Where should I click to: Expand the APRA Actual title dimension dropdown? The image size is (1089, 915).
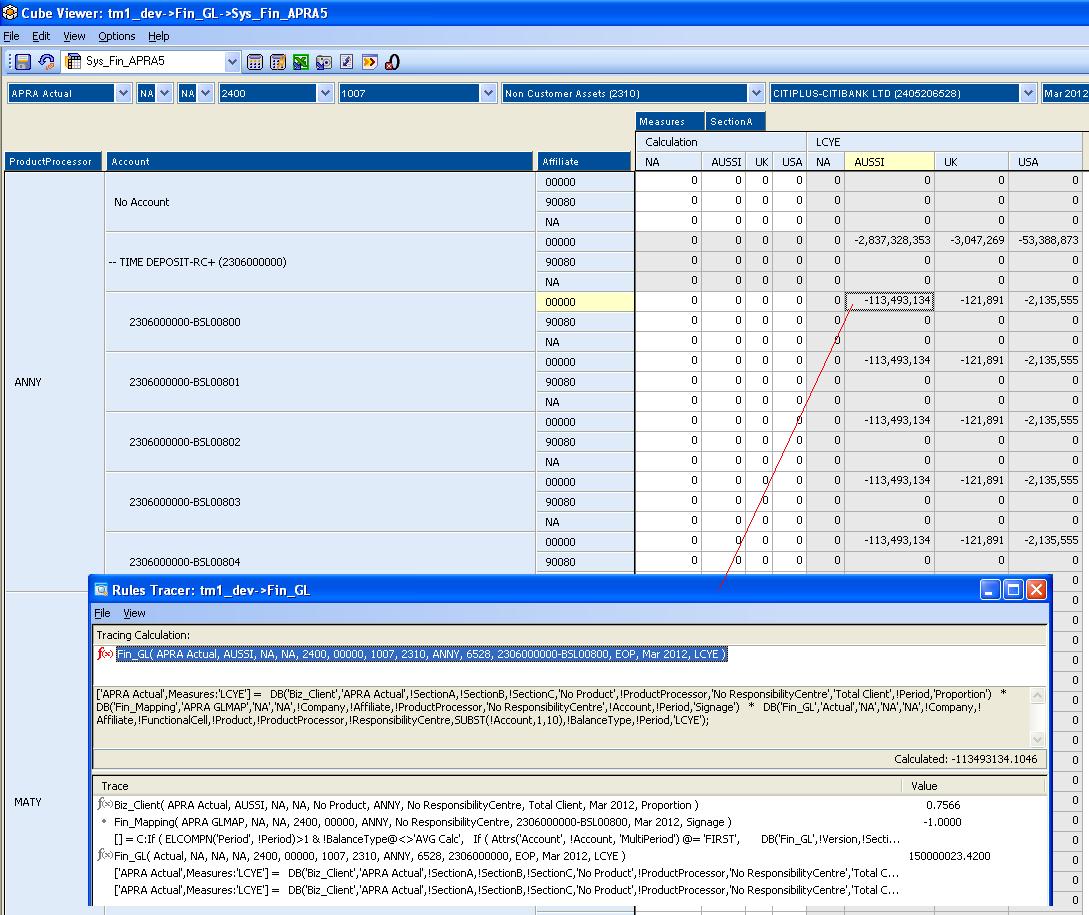click(123, 93)
